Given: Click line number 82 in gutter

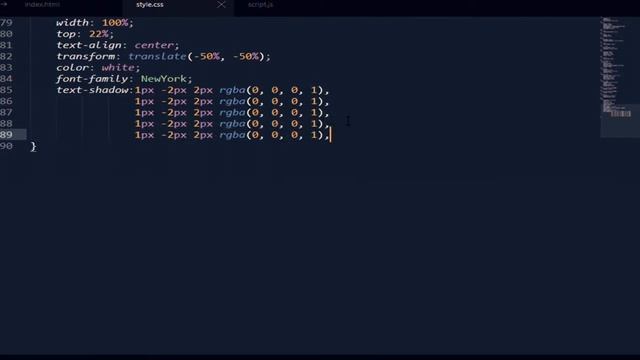Looking at the screenshot, I should (x=7, y=56).
